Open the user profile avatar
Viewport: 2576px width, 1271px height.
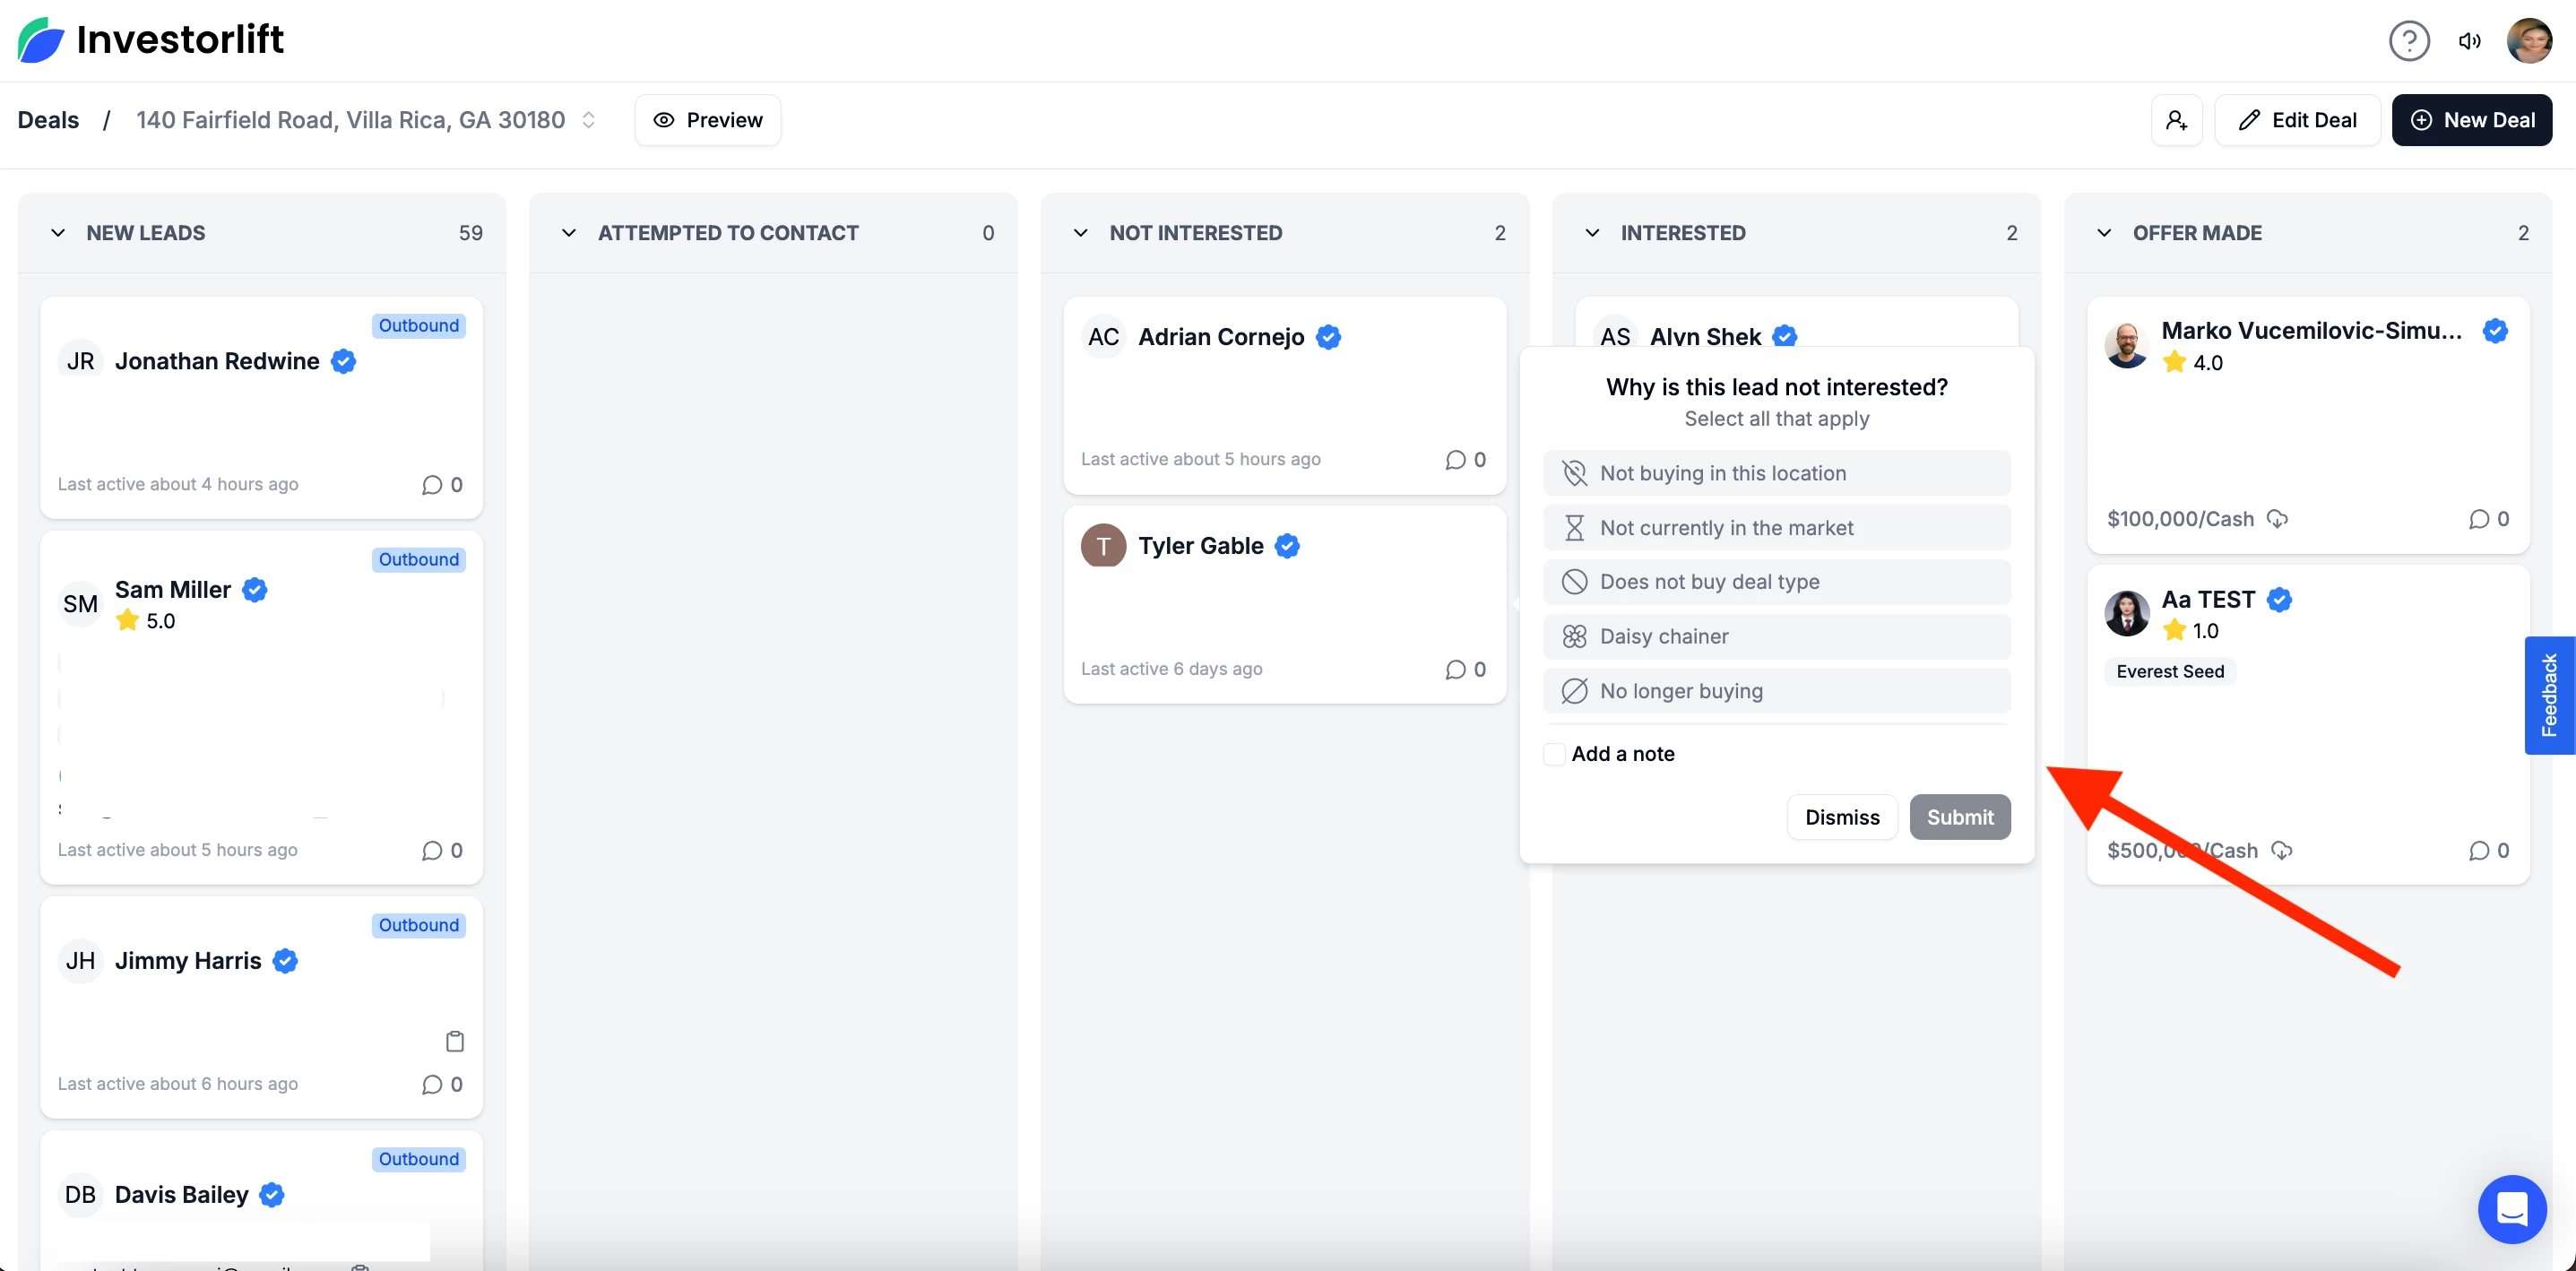2529,41
